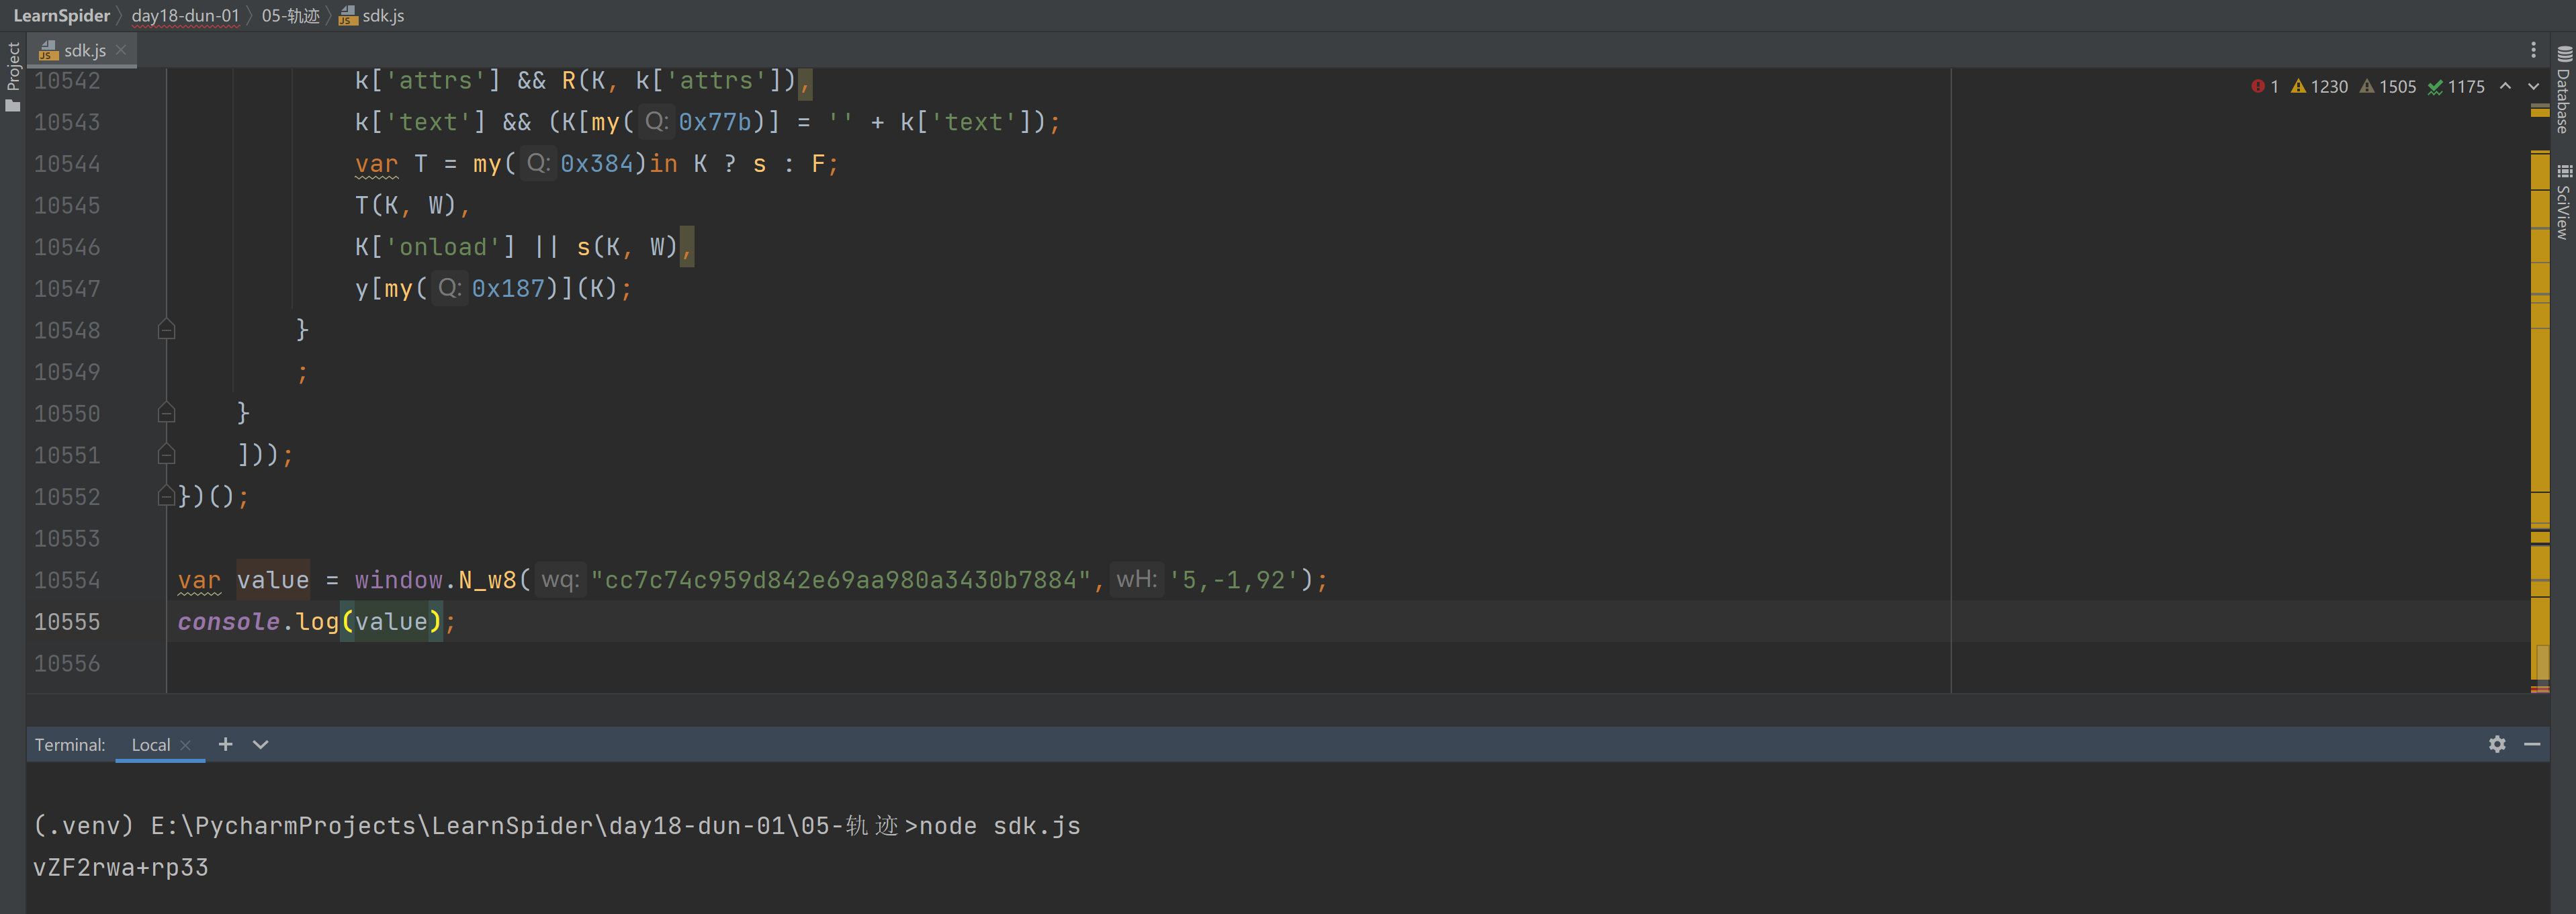This screenshot has height=914, width=2576.
Task: Click 'console' on line 10555
Action: pos(229,622)
